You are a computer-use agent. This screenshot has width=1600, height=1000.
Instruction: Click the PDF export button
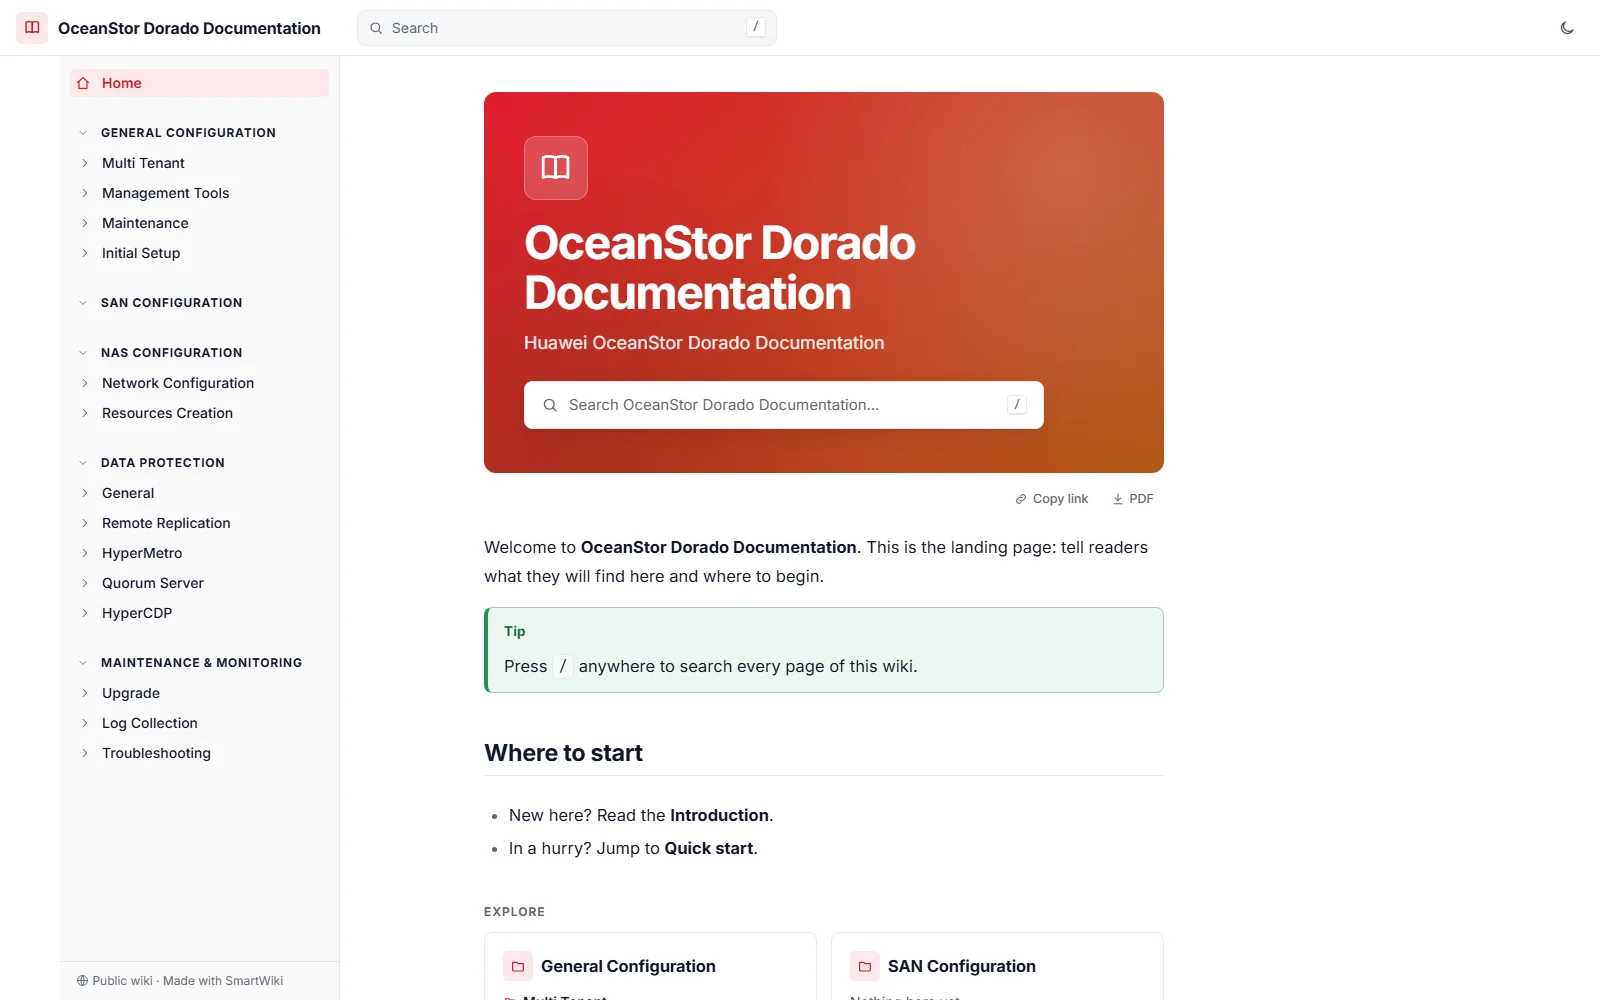1133,499
